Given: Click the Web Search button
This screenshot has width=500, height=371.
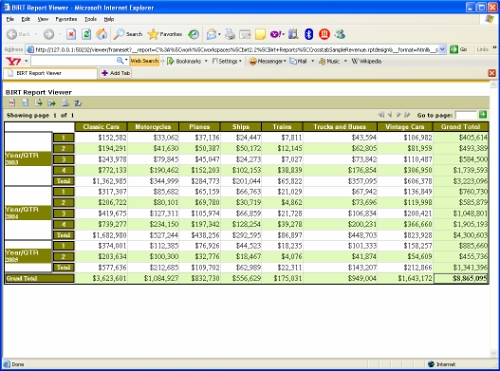Looking at the screenshot, I should coord(144,61).
